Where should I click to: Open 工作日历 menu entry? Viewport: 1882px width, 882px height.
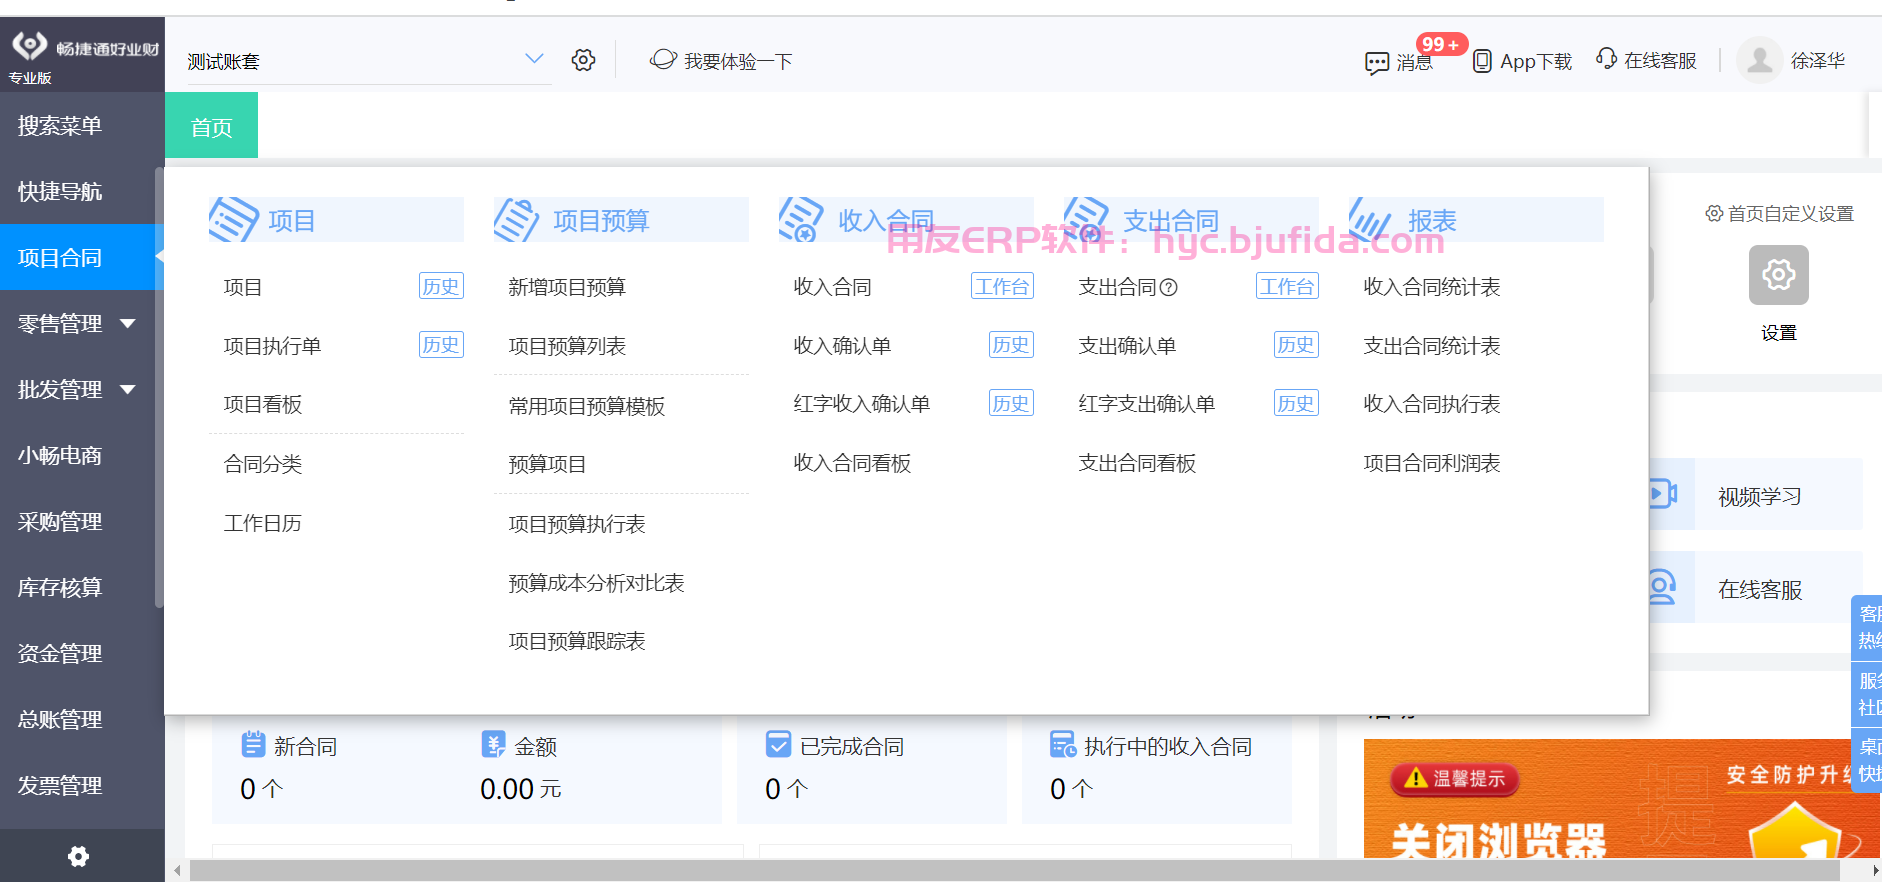263,523
